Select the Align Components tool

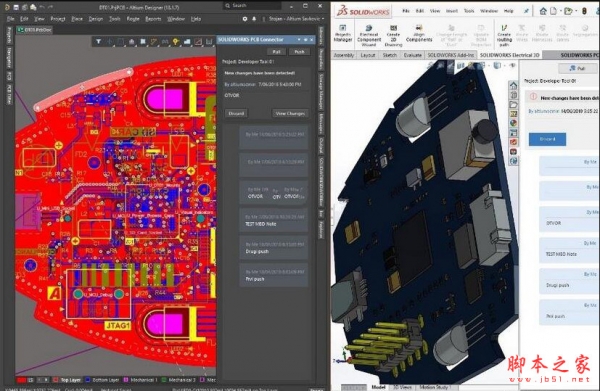[419, 33]
